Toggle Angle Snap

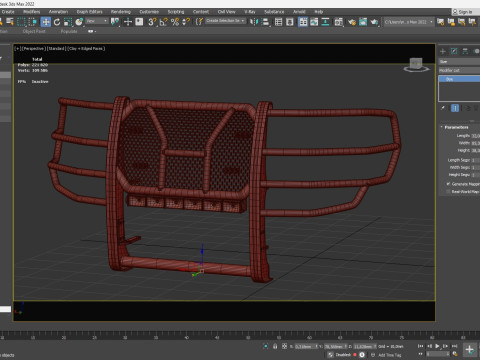163,22
